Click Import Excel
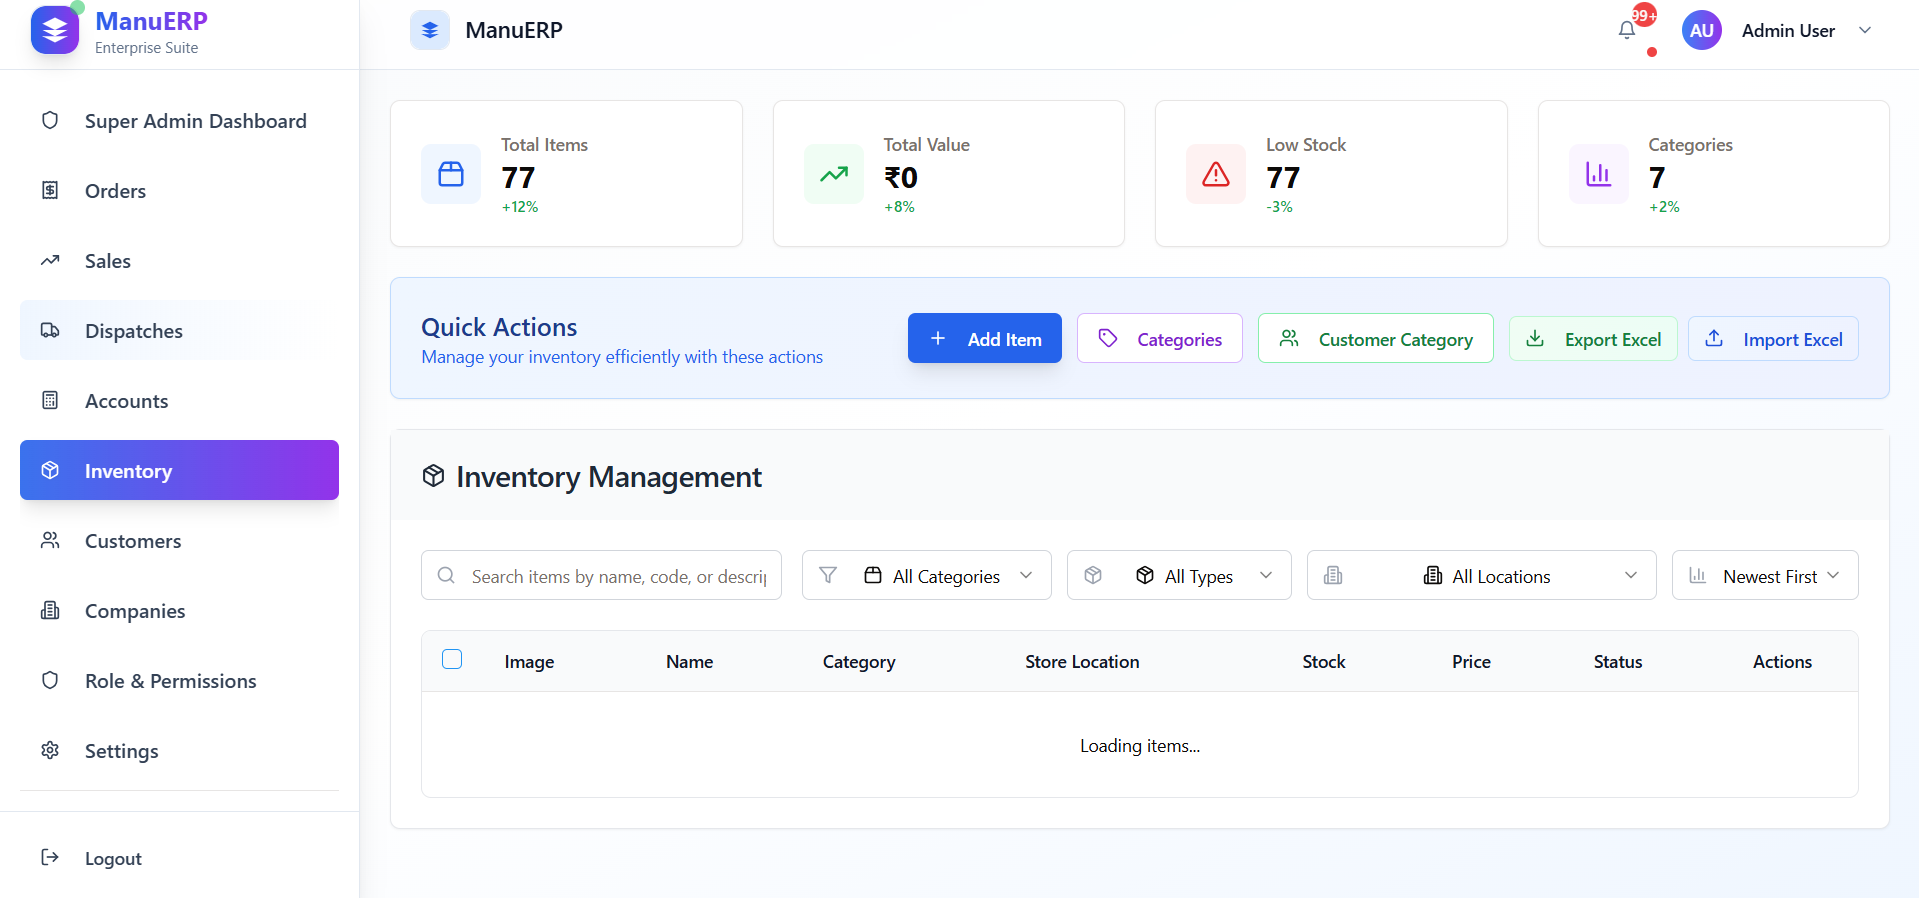This screenshot has height=898, width=1919. point(1773,339)
